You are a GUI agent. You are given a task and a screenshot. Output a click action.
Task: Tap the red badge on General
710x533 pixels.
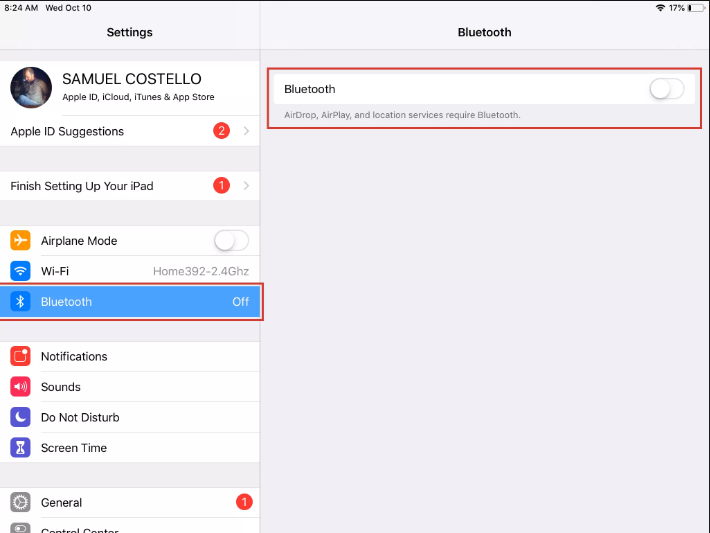point(244,502)
